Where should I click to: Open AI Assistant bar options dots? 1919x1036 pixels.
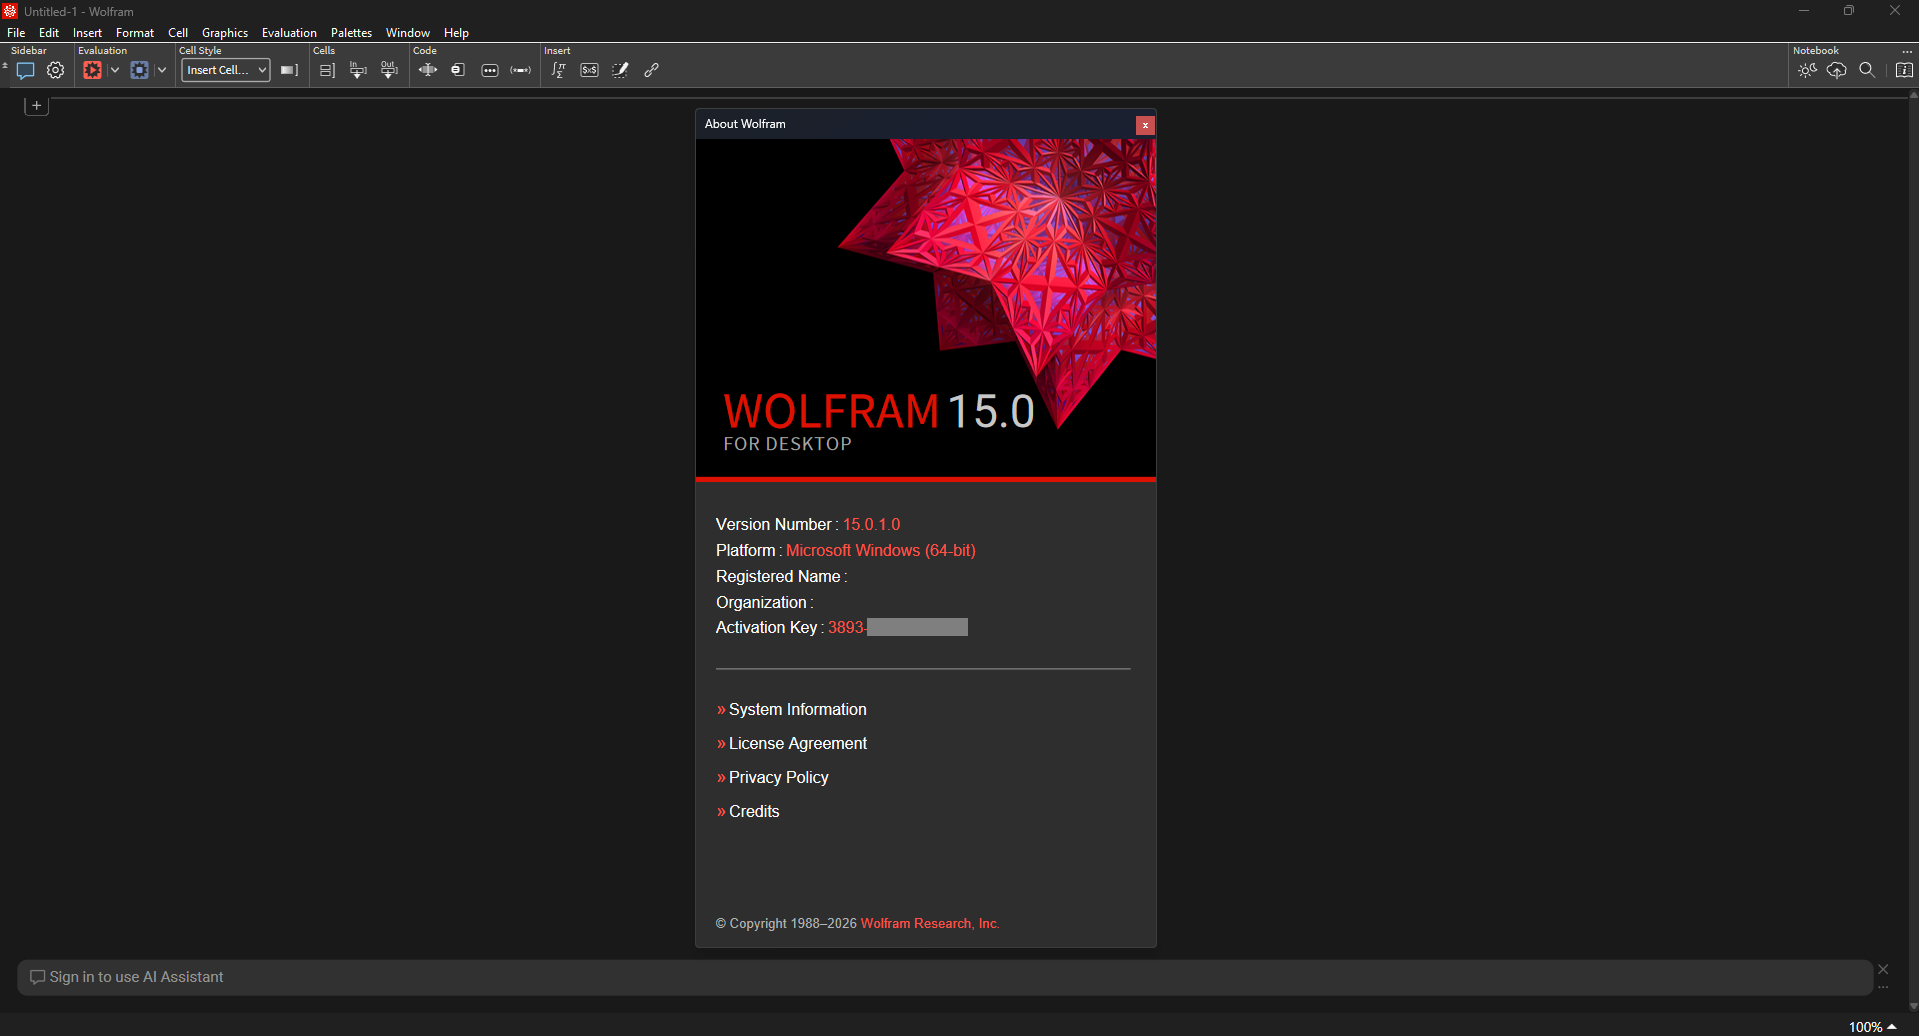pyautogui.click(x=1883, y=988)
